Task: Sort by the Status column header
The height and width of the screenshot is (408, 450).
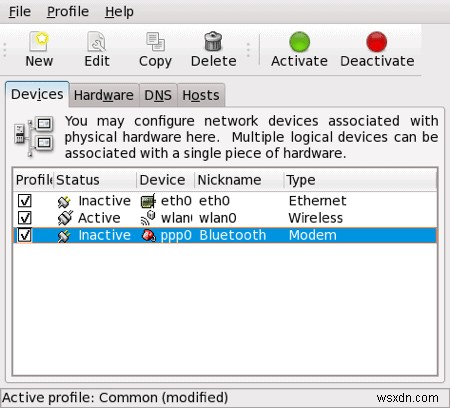Action: (x=95, y=180)
